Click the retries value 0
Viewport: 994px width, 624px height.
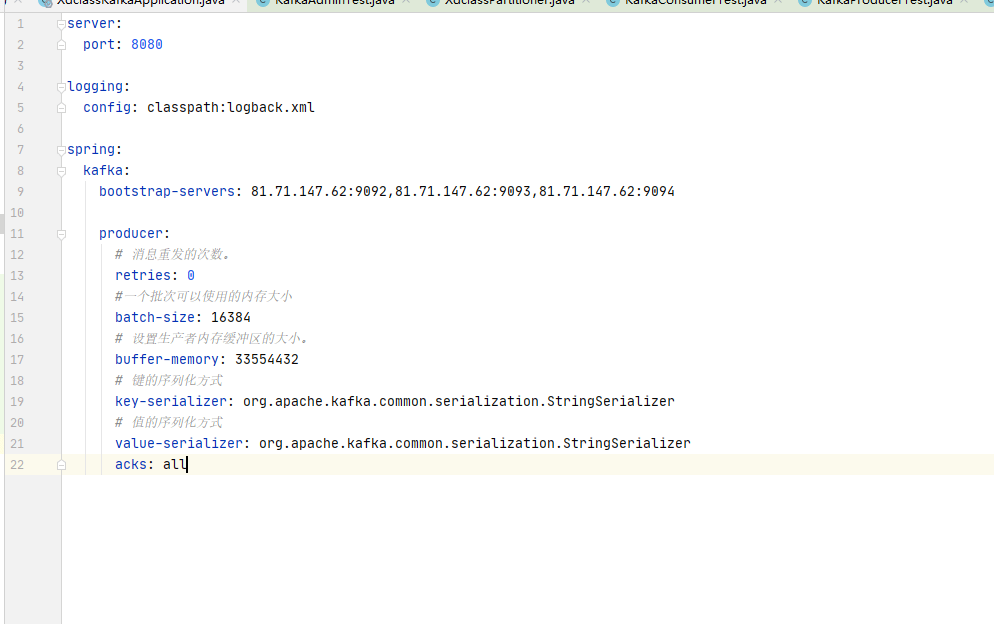191,275
